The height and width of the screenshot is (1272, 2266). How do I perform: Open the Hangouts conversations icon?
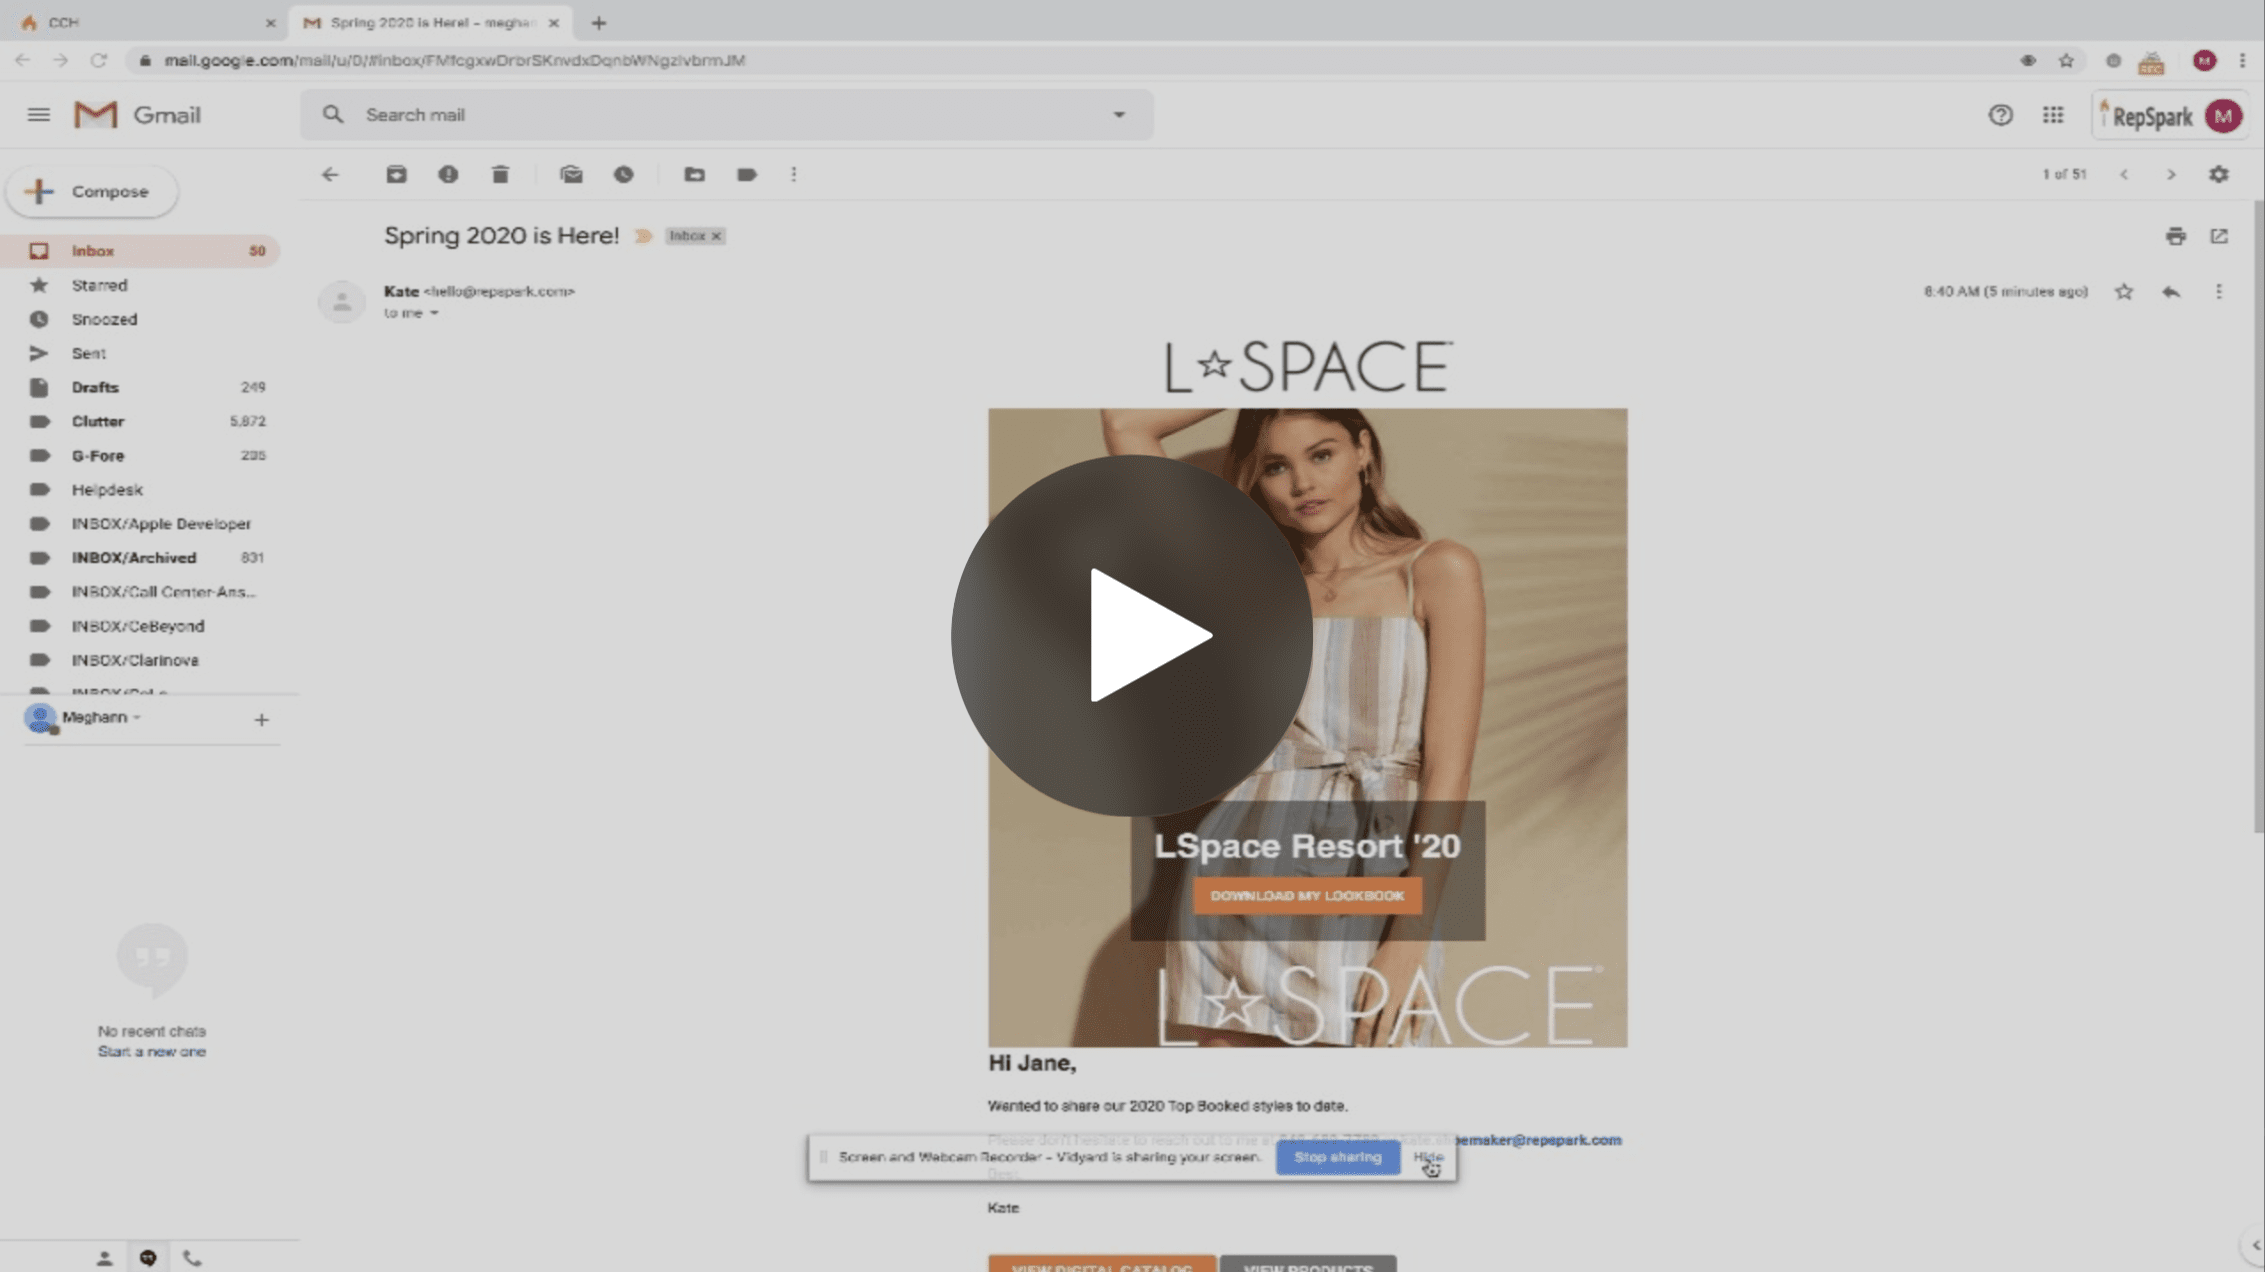pyautogui.click(x=148, y=1259)
